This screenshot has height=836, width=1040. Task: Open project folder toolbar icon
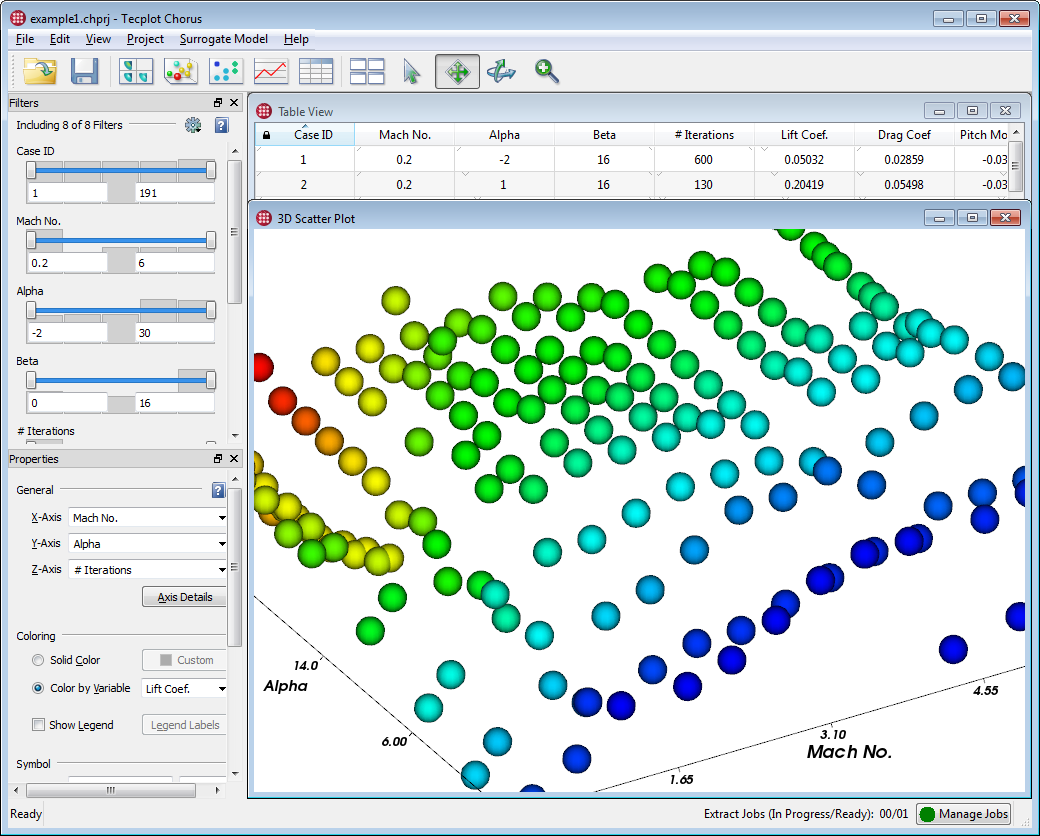coord(40,71)
